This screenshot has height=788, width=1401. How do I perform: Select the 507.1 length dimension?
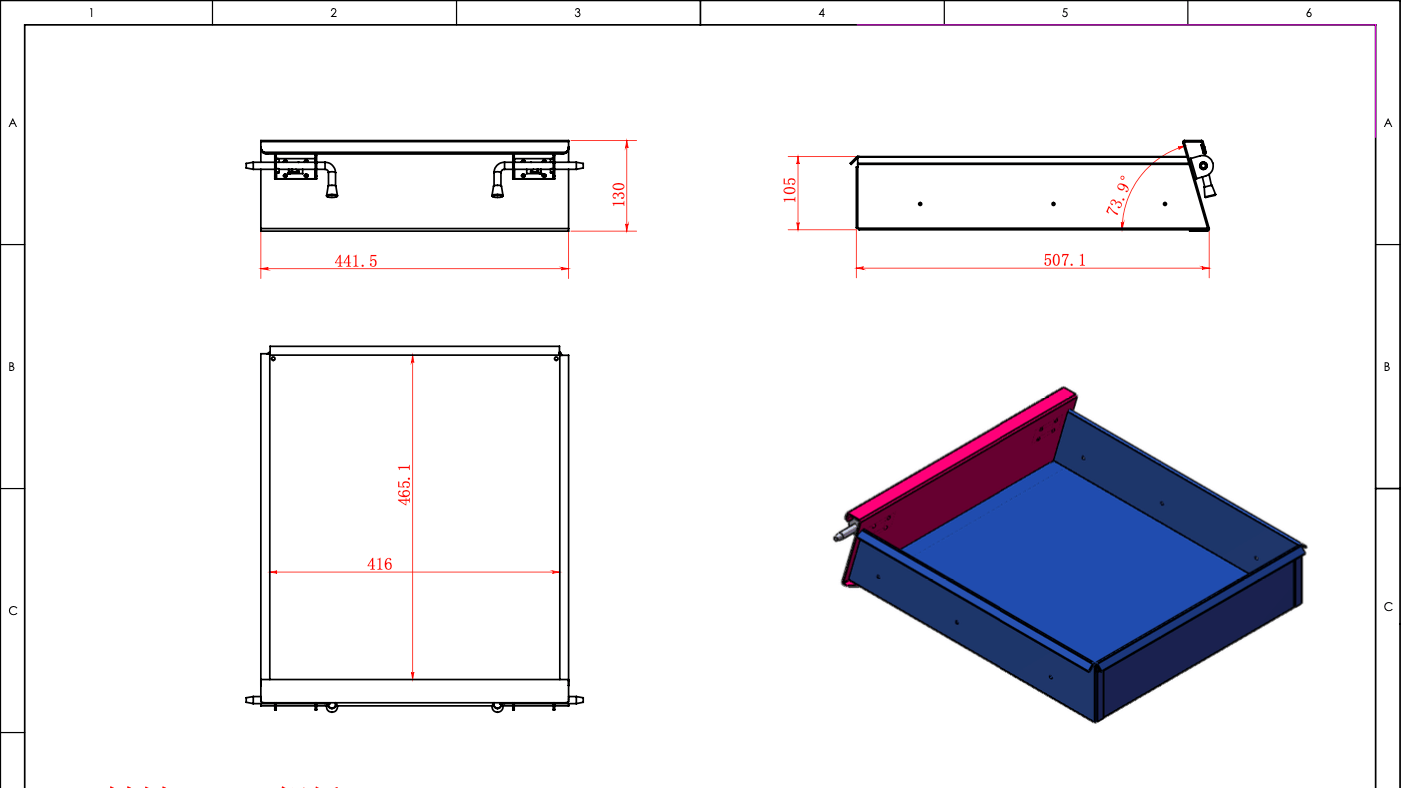pyautogui.click(x=1064, y=260)
